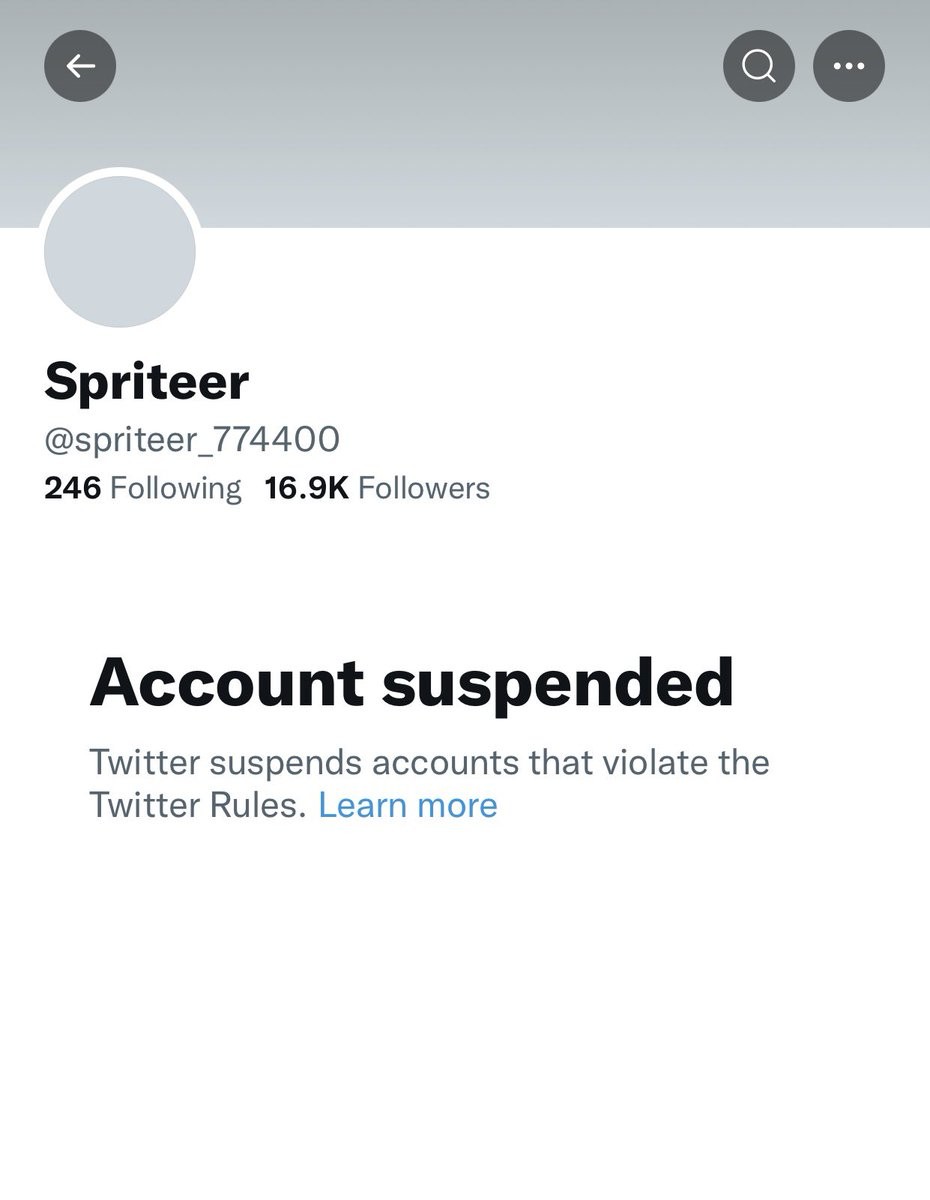Viewport: 930px width, 1200px height.
Task: Click the "Learn more" link
Action: click(407, 805)
